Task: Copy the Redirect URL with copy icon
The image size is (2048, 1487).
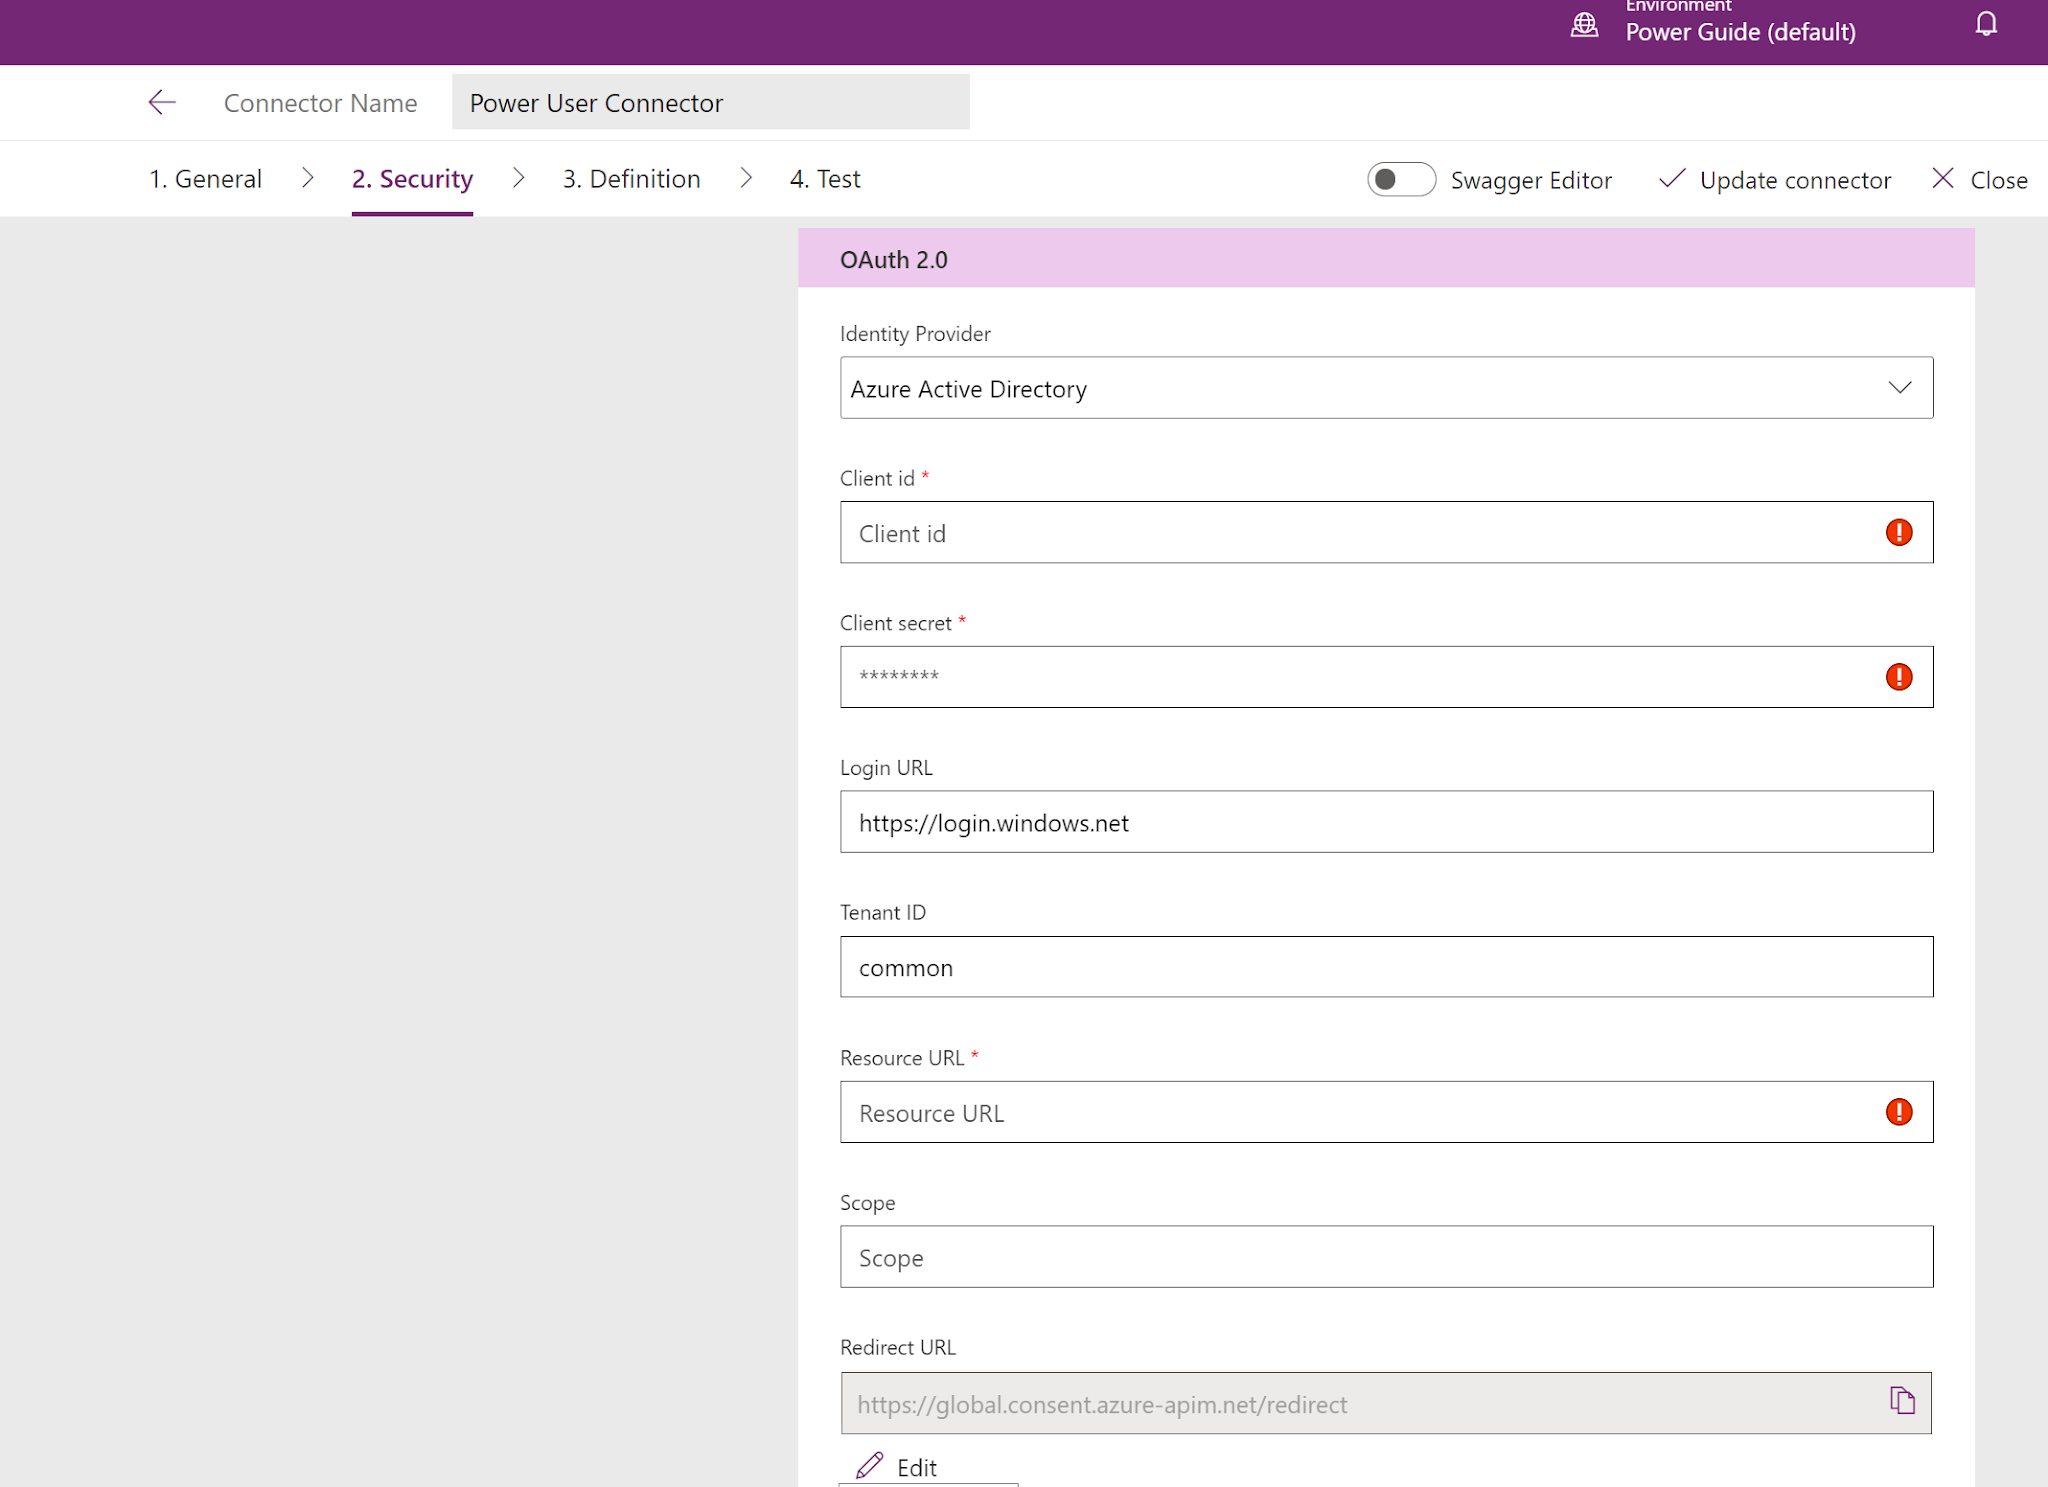Action: pos(1902,1401)
